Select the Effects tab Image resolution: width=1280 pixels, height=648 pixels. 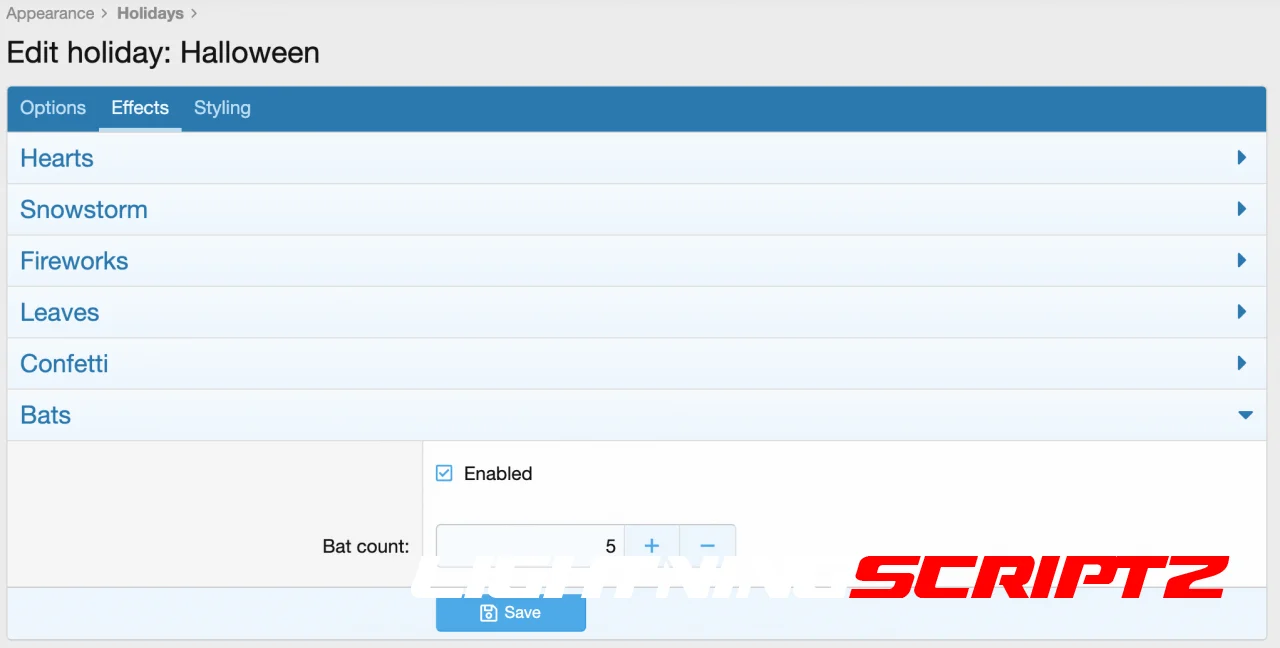point(140,108)
